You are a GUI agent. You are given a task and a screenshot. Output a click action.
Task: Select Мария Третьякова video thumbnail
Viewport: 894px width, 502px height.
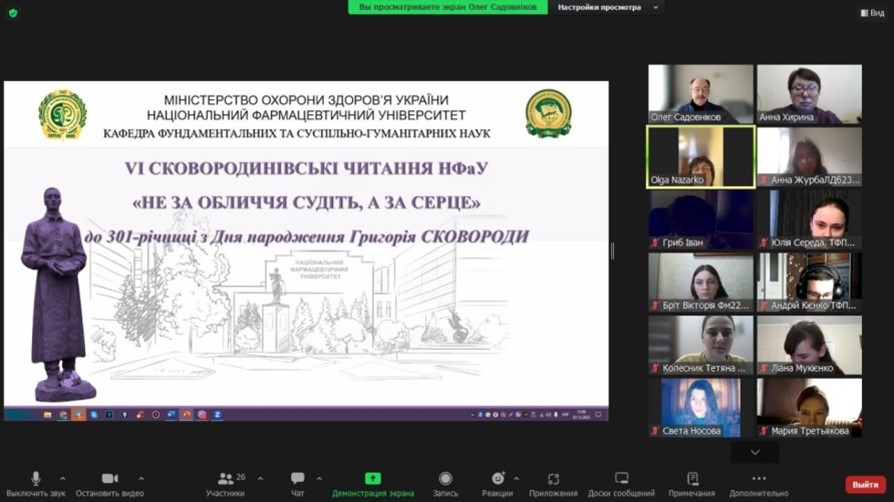809,408
